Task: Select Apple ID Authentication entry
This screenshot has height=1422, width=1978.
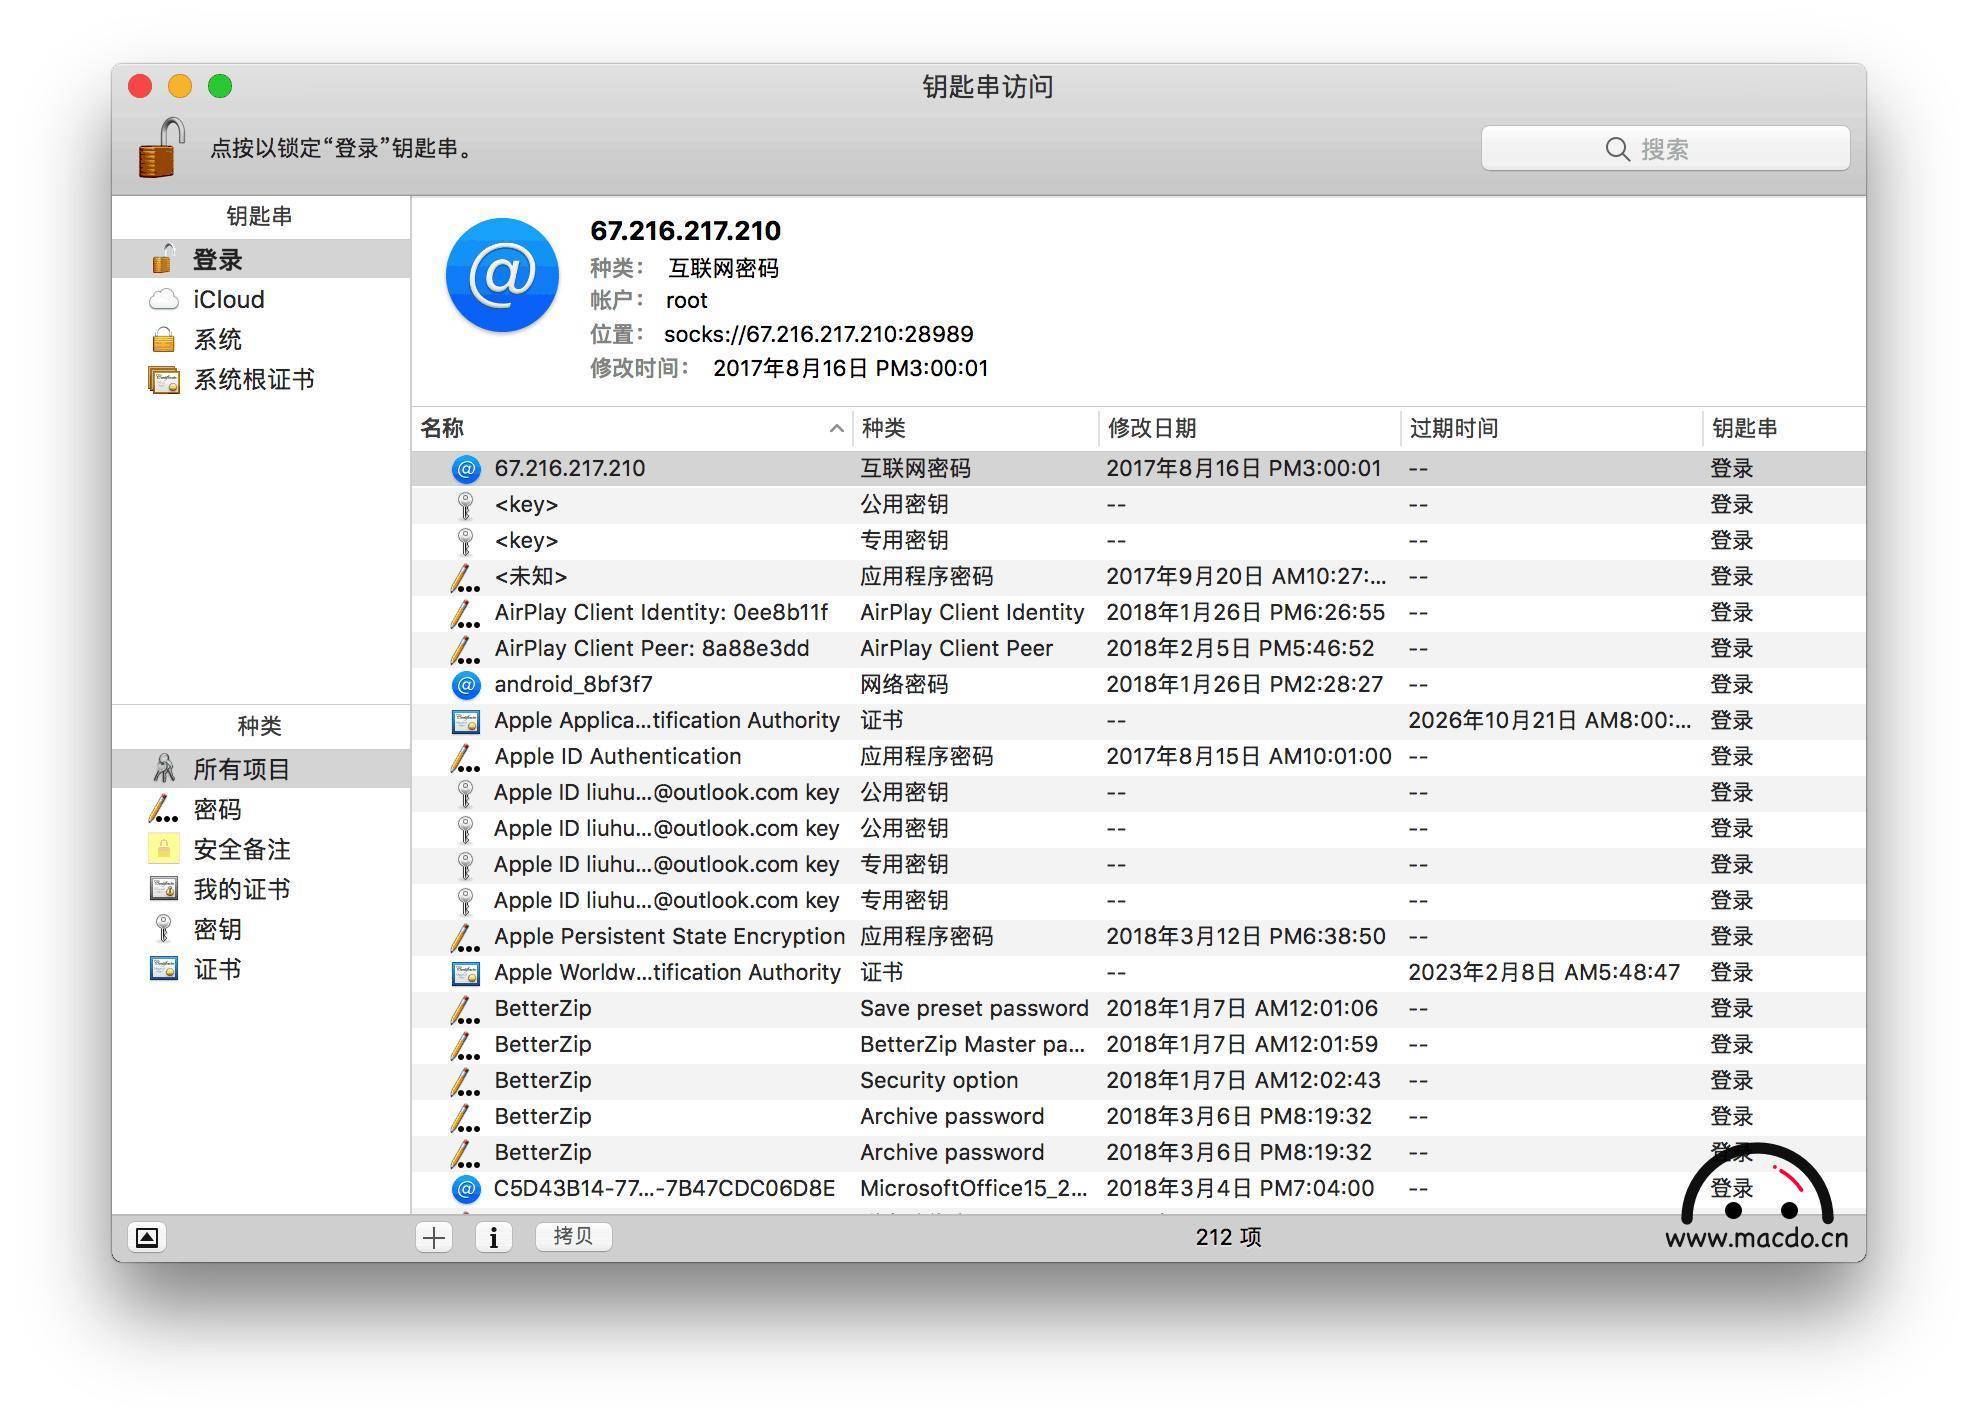Action: tap(617, 757)
